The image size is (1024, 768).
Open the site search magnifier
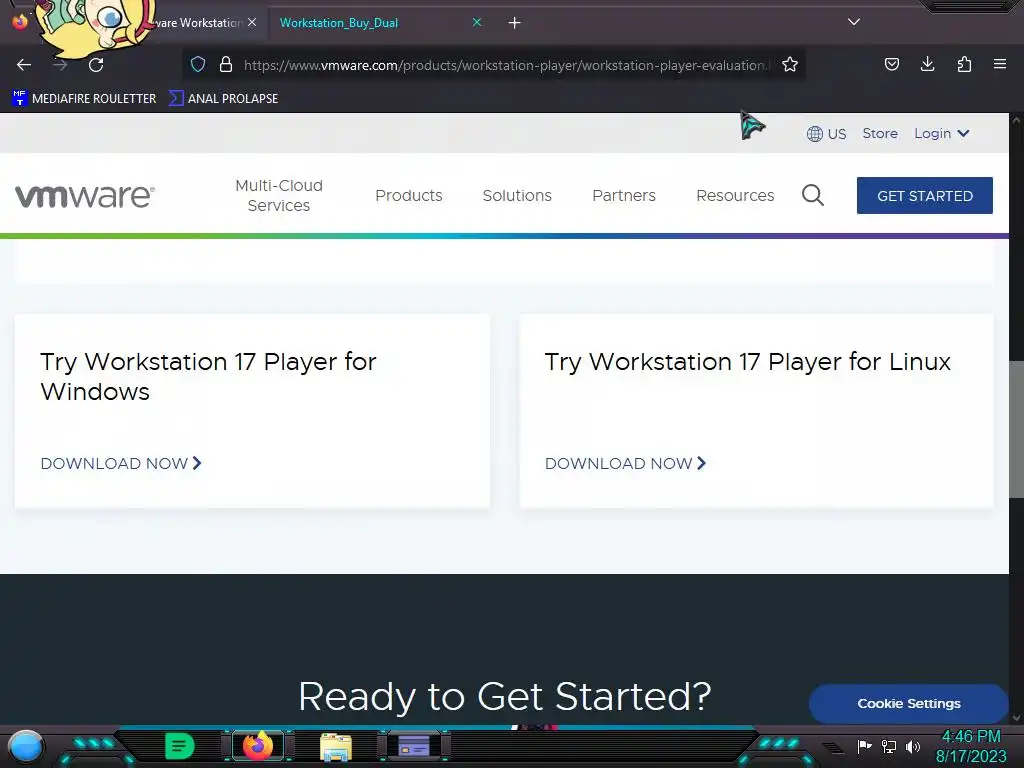click(x=813, y=195)
